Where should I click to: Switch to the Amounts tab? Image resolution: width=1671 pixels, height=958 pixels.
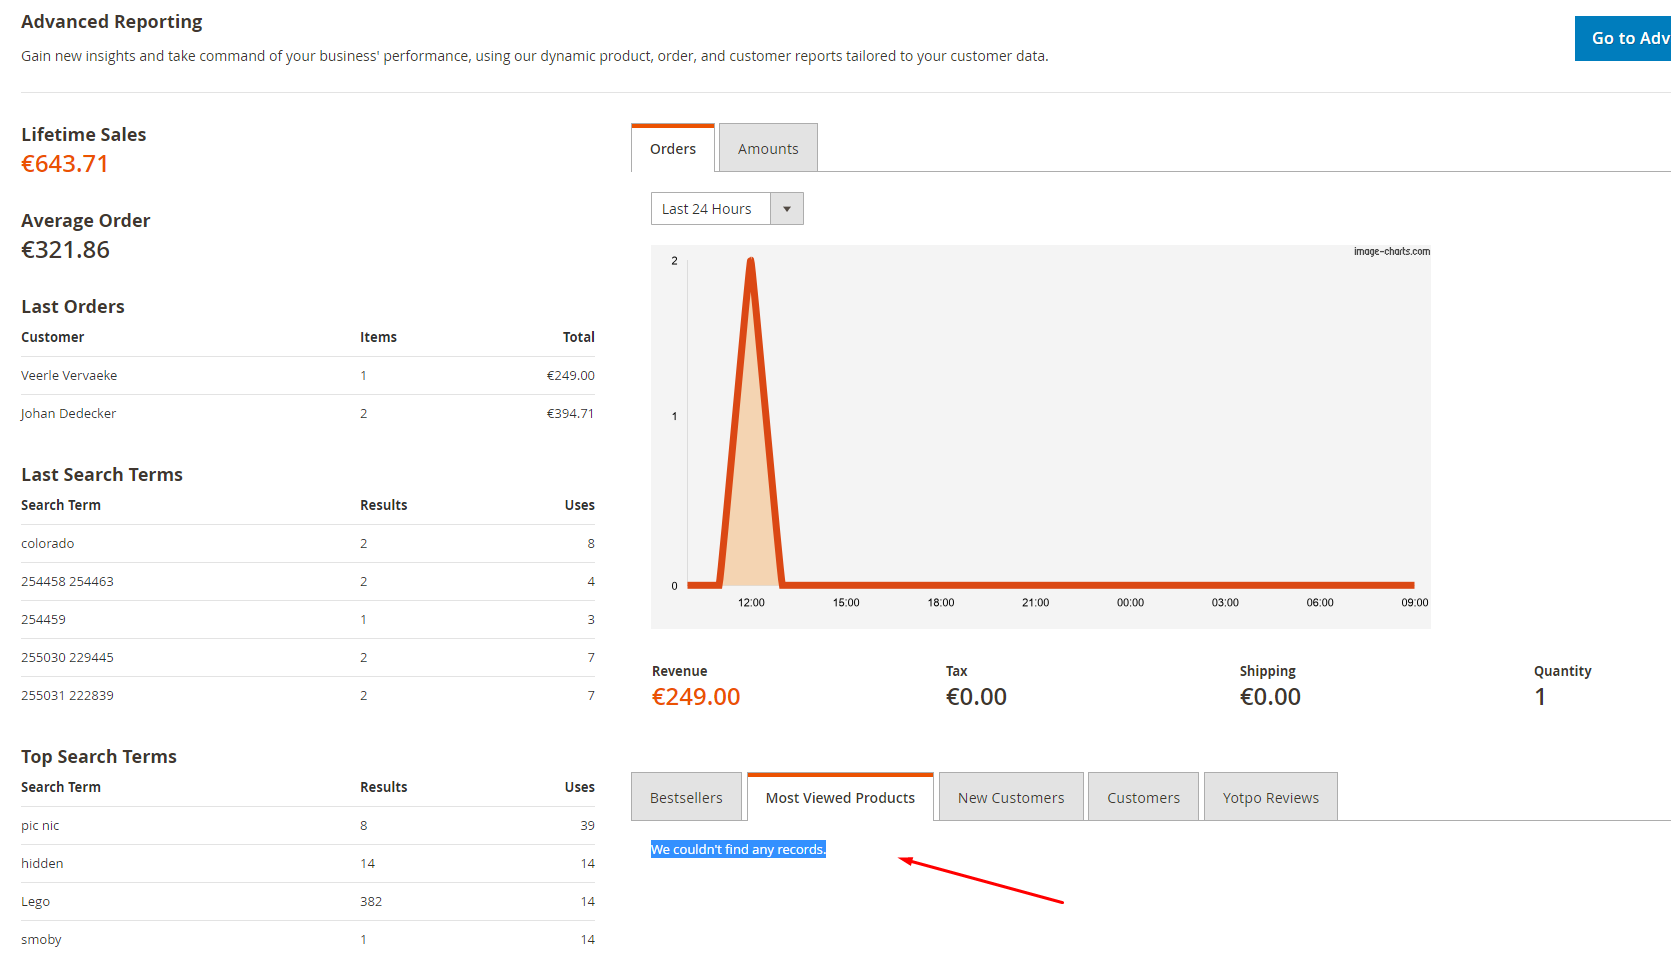point(767,149)
